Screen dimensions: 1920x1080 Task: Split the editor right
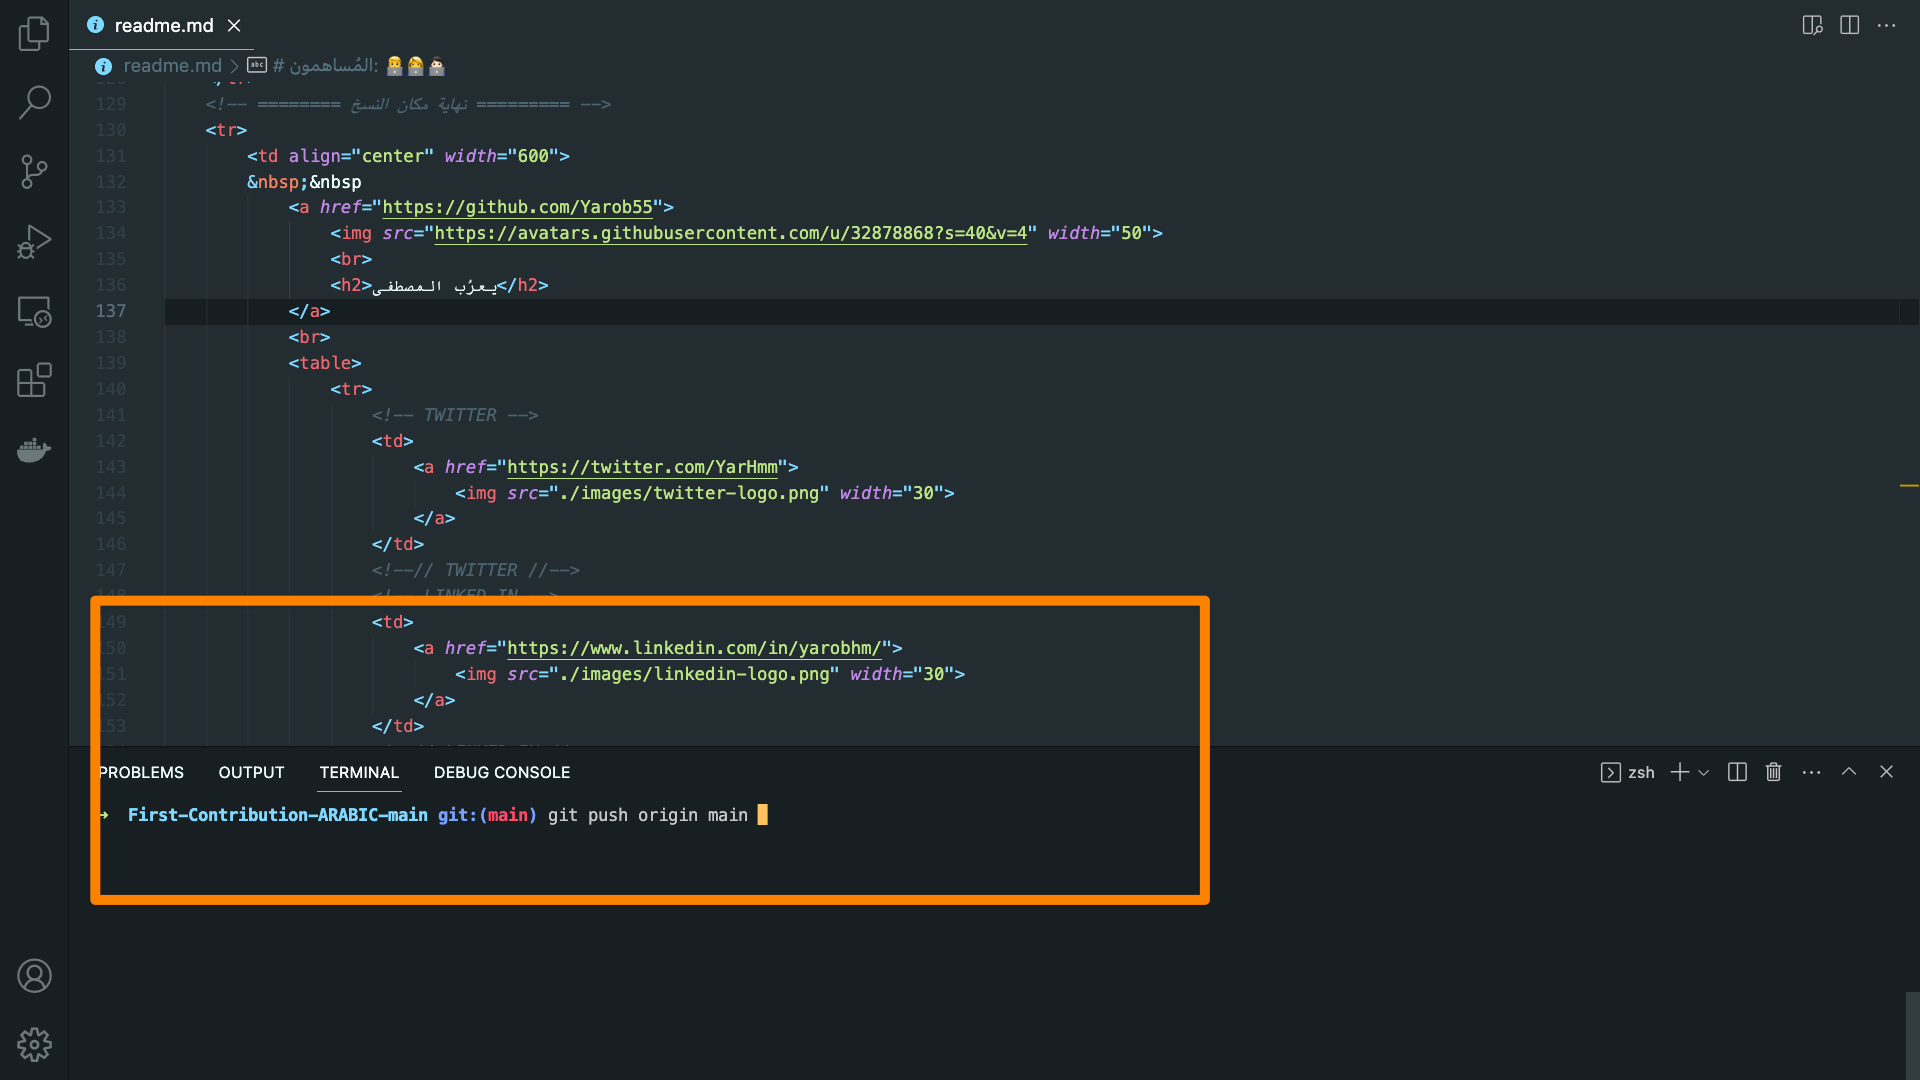click(1849, 25)
